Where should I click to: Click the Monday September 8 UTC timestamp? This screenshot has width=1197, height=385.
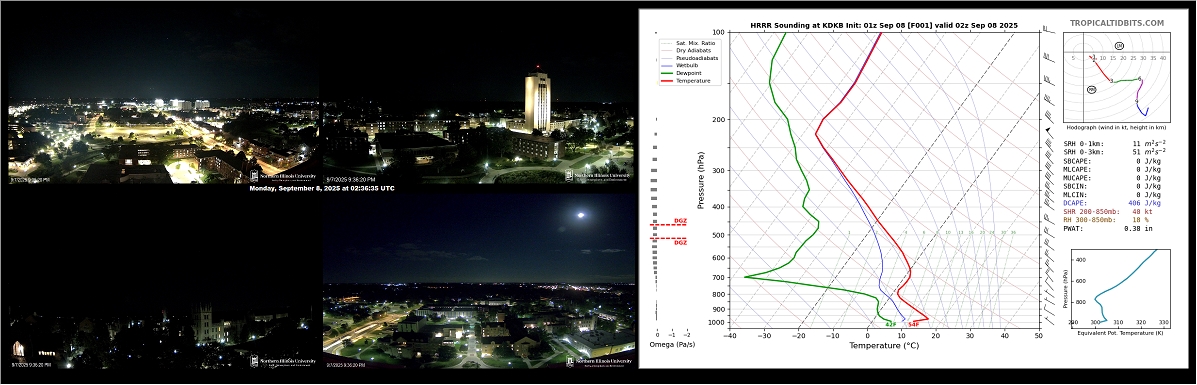[x=321, y=188]
